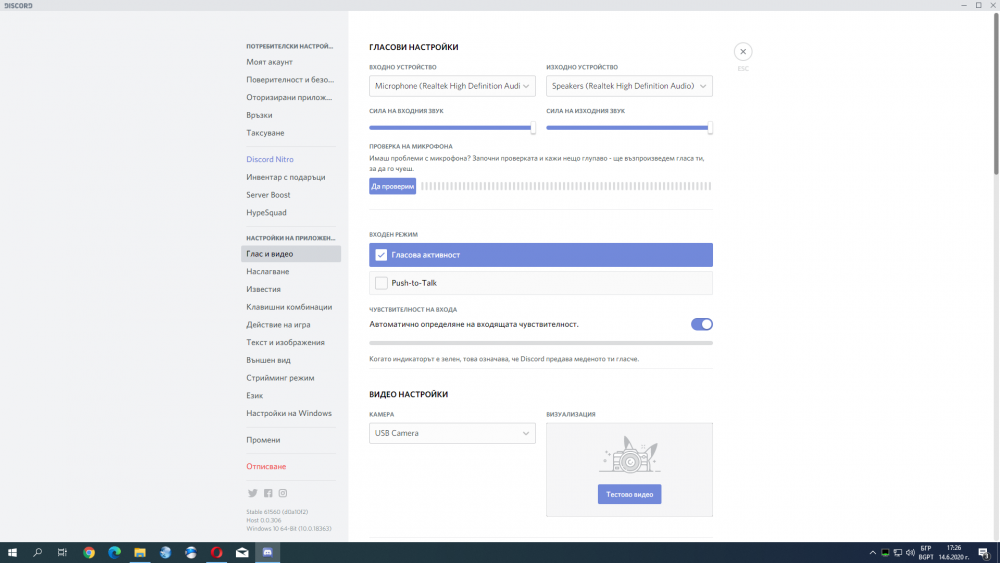Click the camera preview illustration

tap(629, 454)
